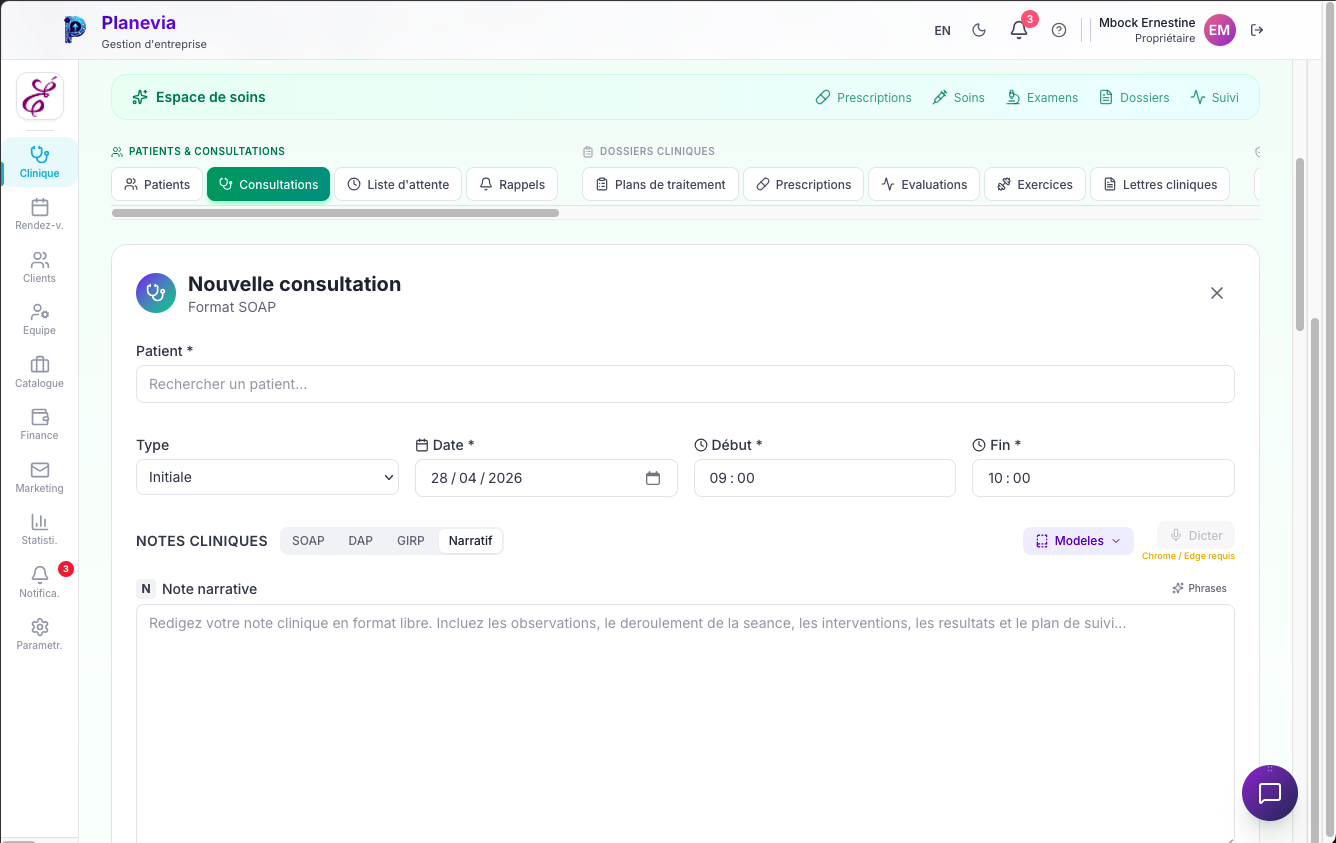Open Finance wallet icon in sidebar
Viewport: 1336px width, 843px height.
point(39,417)
